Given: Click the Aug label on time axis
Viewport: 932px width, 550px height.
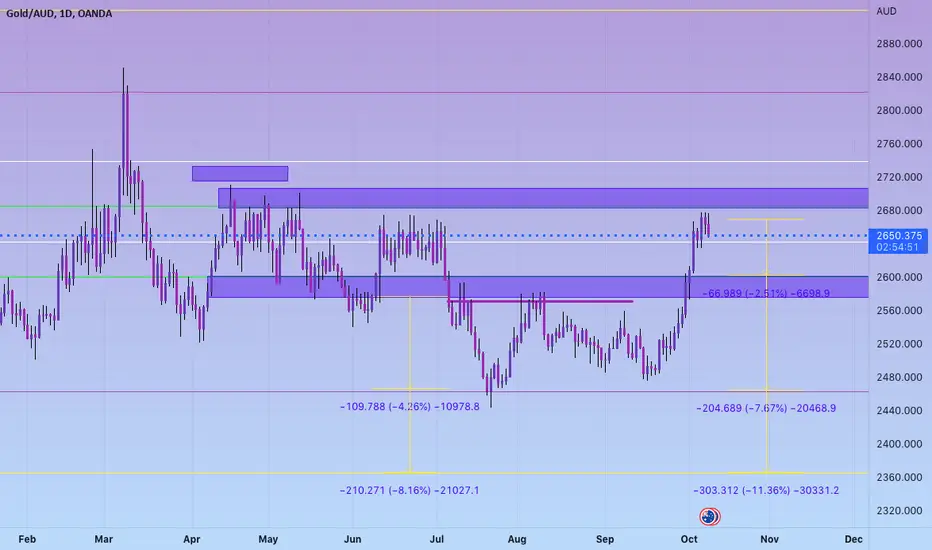Looking at the screenshot, I should pos(517,539).
